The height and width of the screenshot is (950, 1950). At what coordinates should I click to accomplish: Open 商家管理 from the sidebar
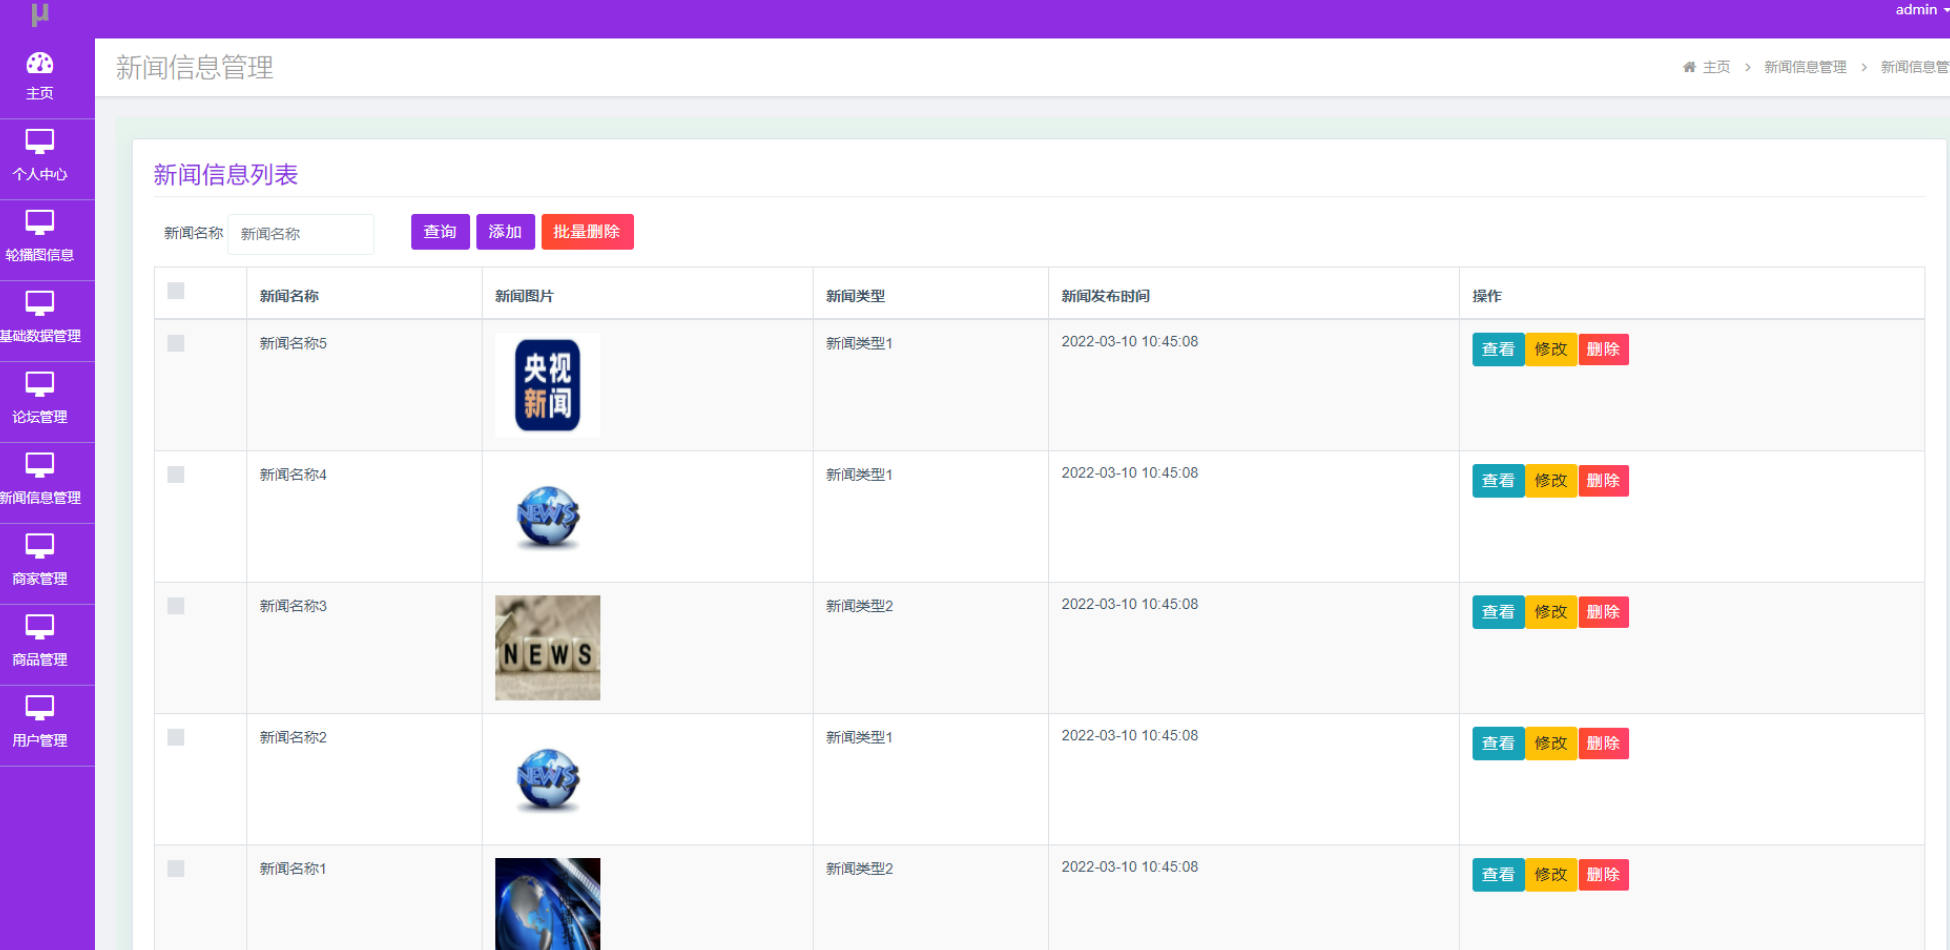(40, 561)
